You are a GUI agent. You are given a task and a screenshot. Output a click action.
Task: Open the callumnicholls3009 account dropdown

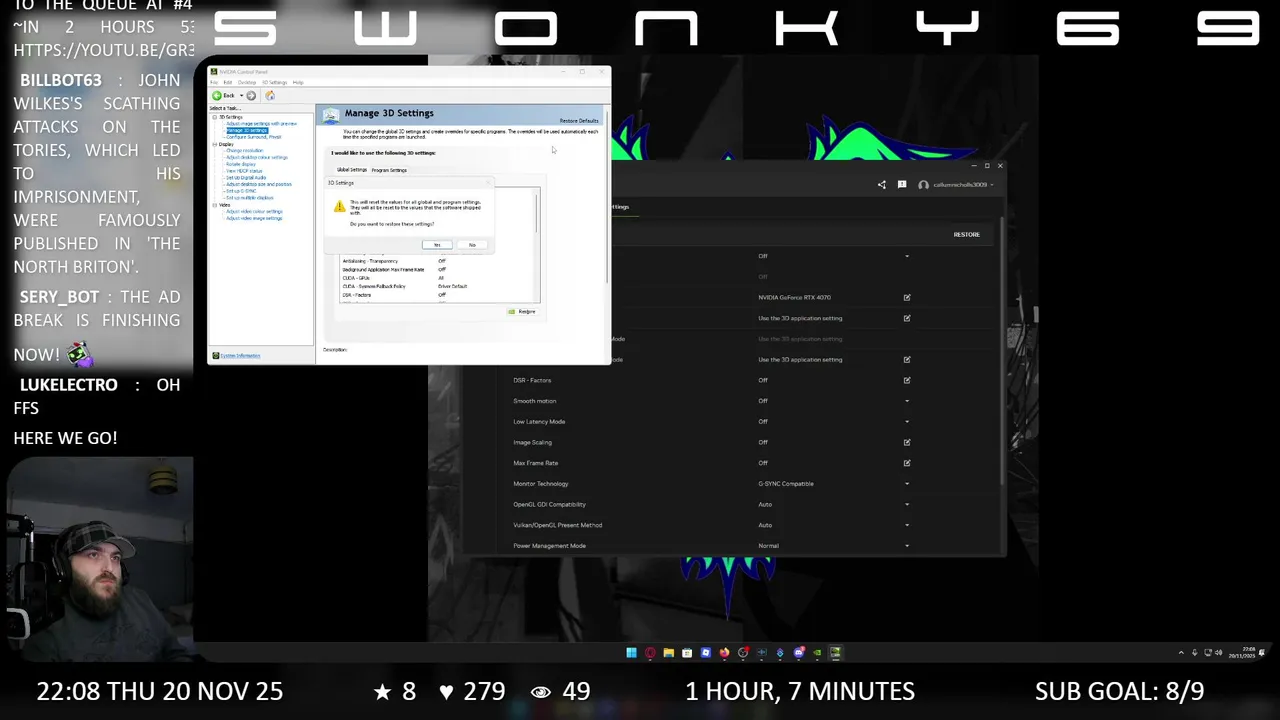click(x=957, y=185)
